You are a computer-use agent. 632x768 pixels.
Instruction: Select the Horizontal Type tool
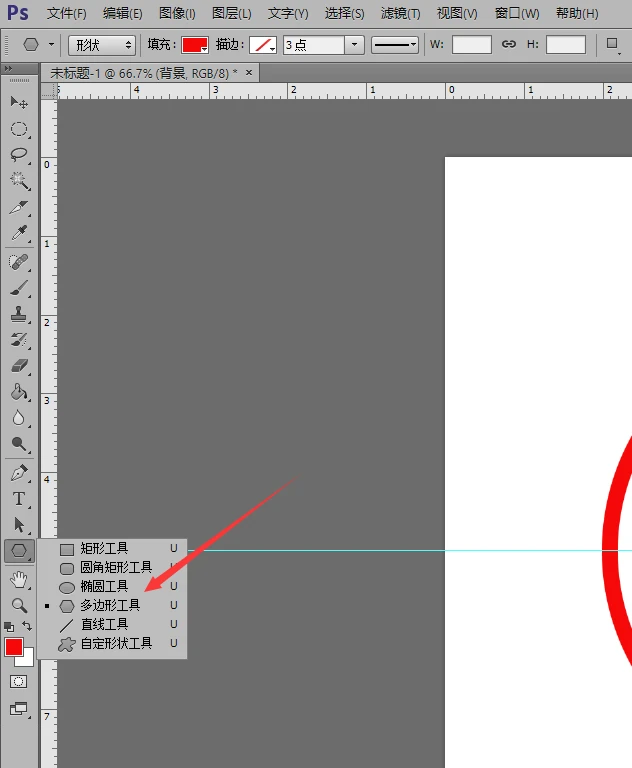pyautogui.click(x=19, y=499)
